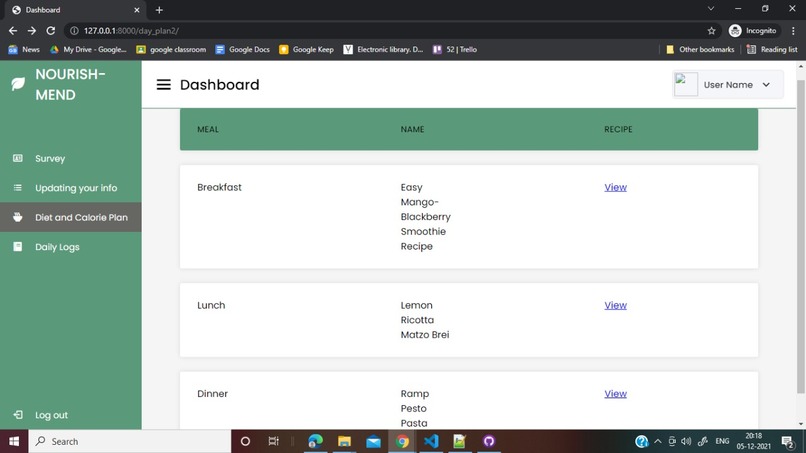This screenshot has width=806, height=453.
Task: Open Chrome three-dot menu
Action: coord(793,31)
